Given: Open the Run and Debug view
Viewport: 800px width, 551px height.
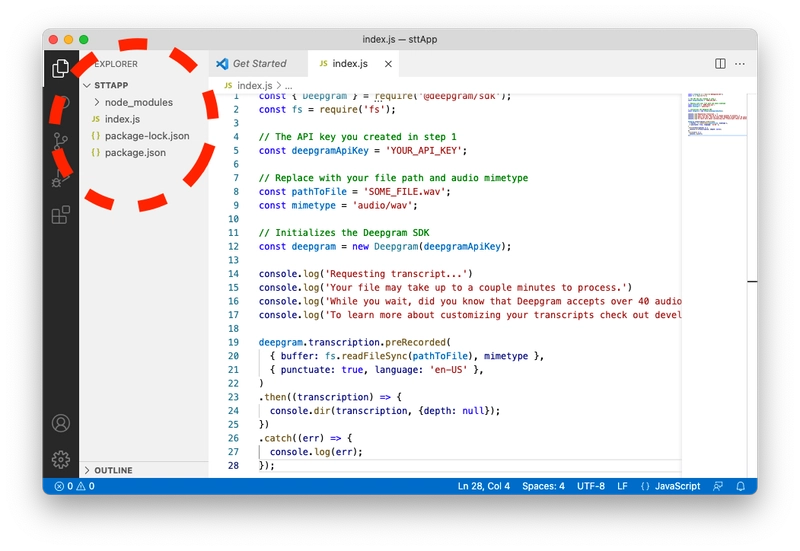Looking at the screenshot, I should pos(61,178).
